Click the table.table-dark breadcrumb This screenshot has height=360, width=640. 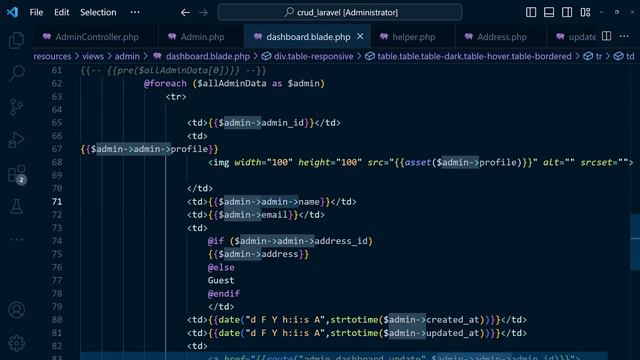[474, 56]
